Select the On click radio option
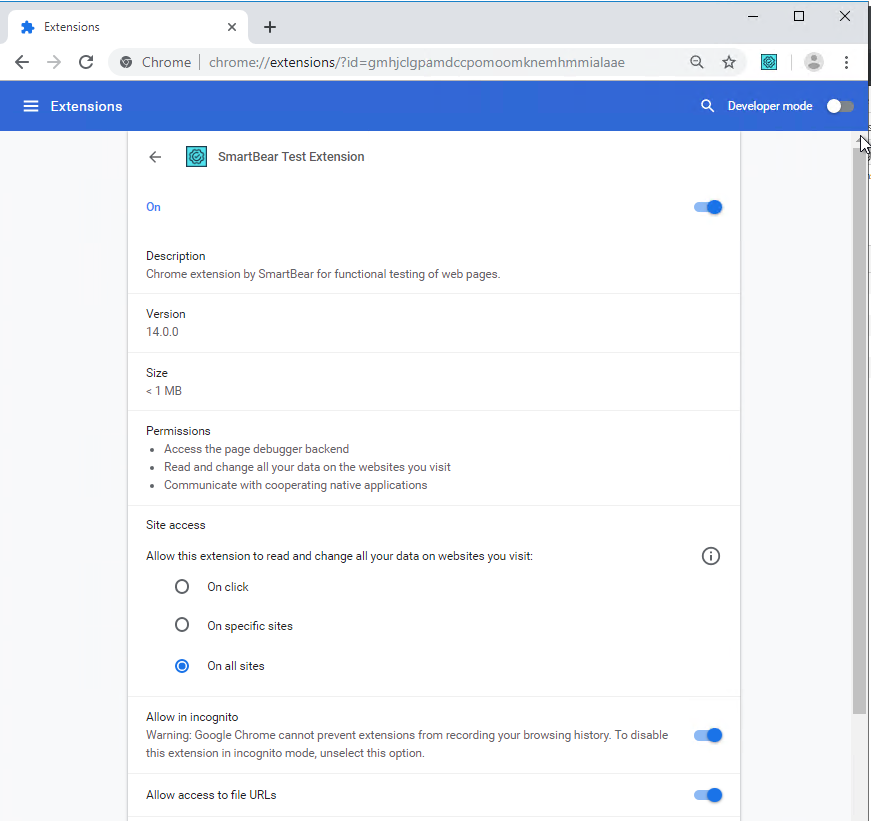Image resolution: width=871 pixels, height=821 pixels. (182, 587)
